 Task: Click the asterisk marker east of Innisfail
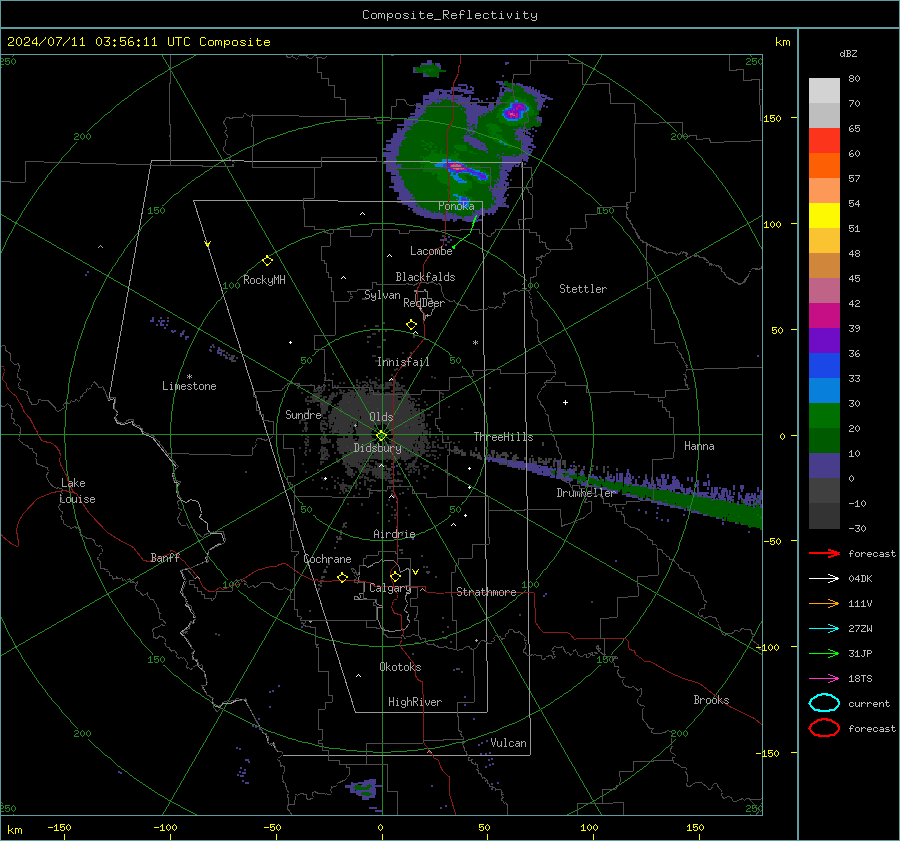[475, 343]
